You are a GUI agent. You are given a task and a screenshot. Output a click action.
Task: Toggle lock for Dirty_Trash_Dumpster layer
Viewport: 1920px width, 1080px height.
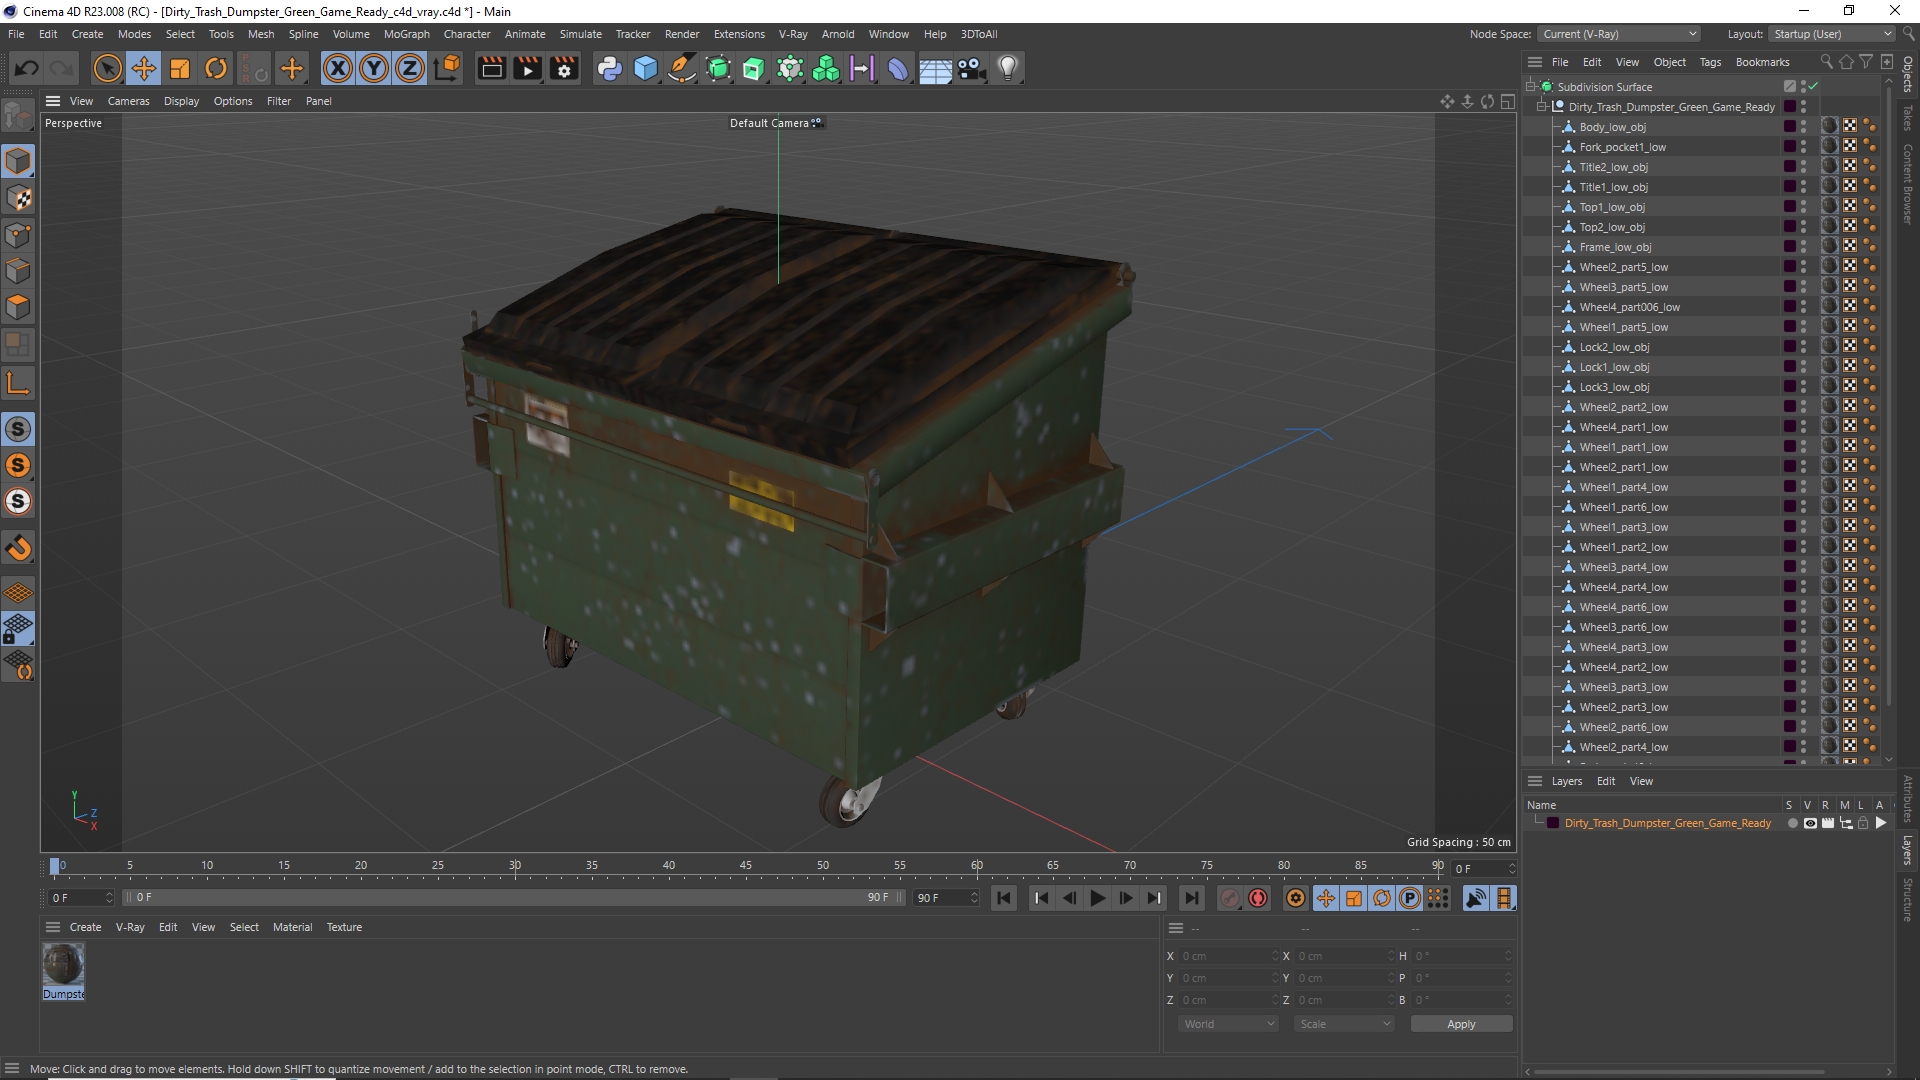pyautogui.click(x=1863, y=824)
